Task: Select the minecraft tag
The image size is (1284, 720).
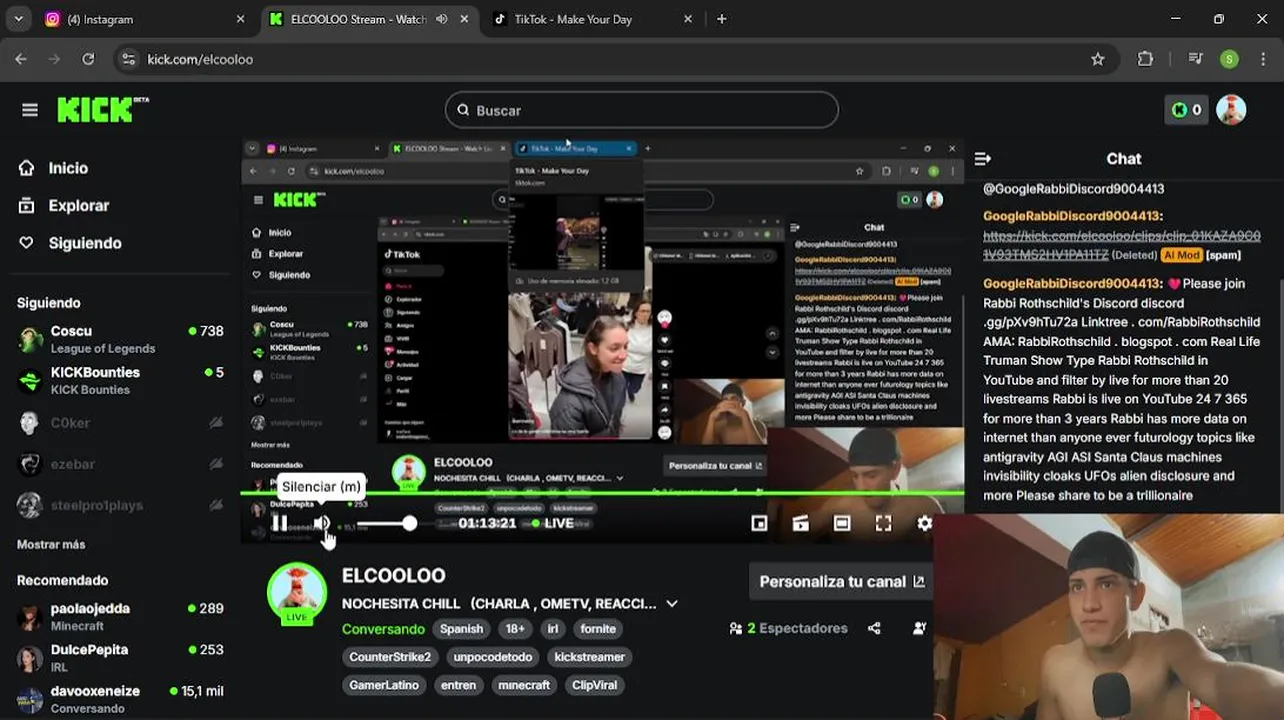Action: click(524, 685)
